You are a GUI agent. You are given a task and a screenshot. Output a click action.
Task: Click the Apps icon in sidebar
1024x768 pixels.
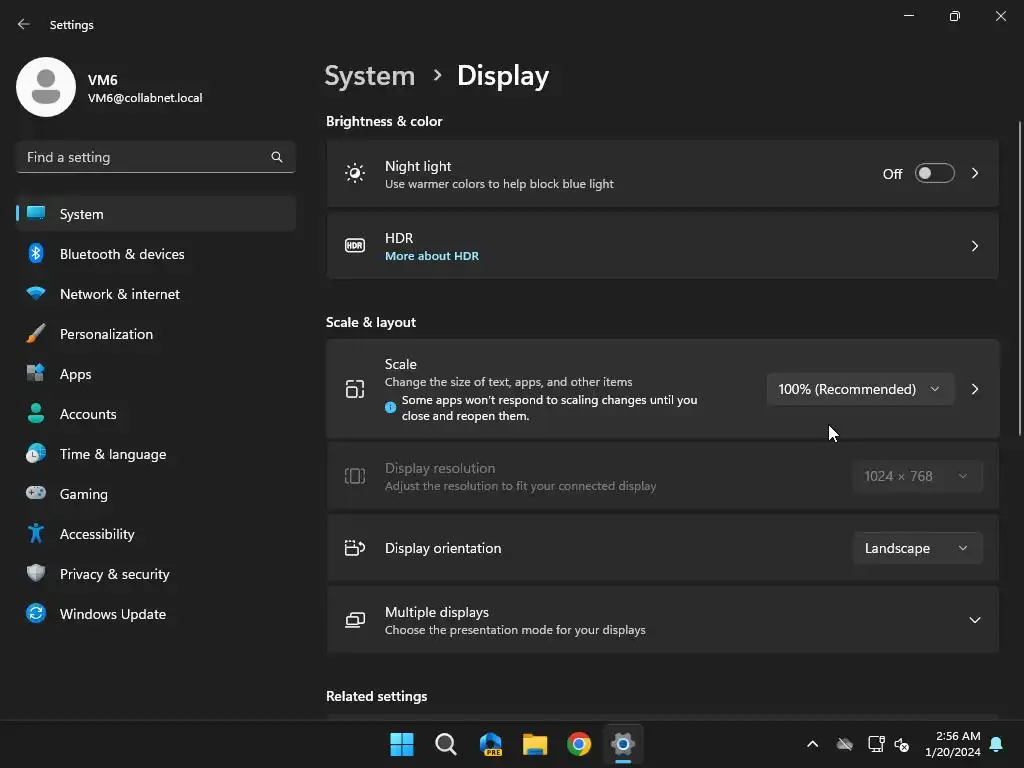pyautogui.click(x=36, y=374)
